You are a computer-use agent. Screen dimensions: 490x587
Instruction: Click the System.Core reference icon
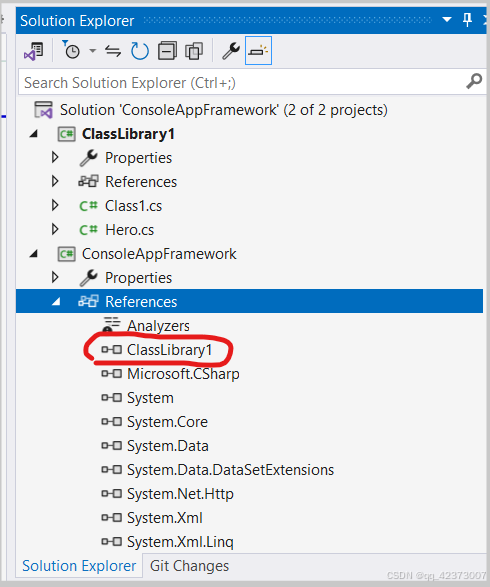pos(112,422)
